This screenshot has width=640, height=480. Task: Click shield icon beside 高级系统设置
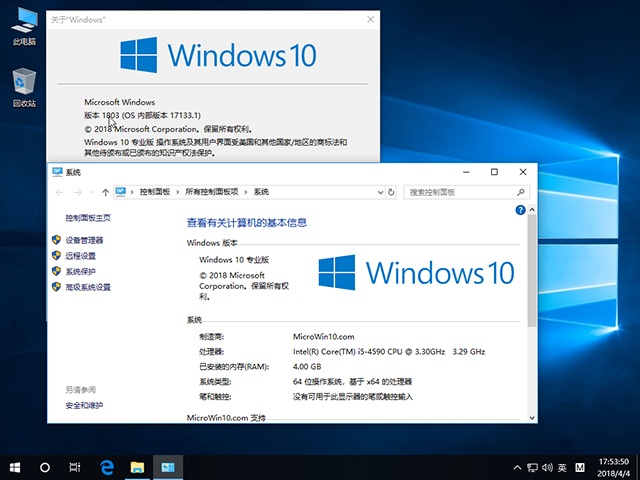[56, 287]
